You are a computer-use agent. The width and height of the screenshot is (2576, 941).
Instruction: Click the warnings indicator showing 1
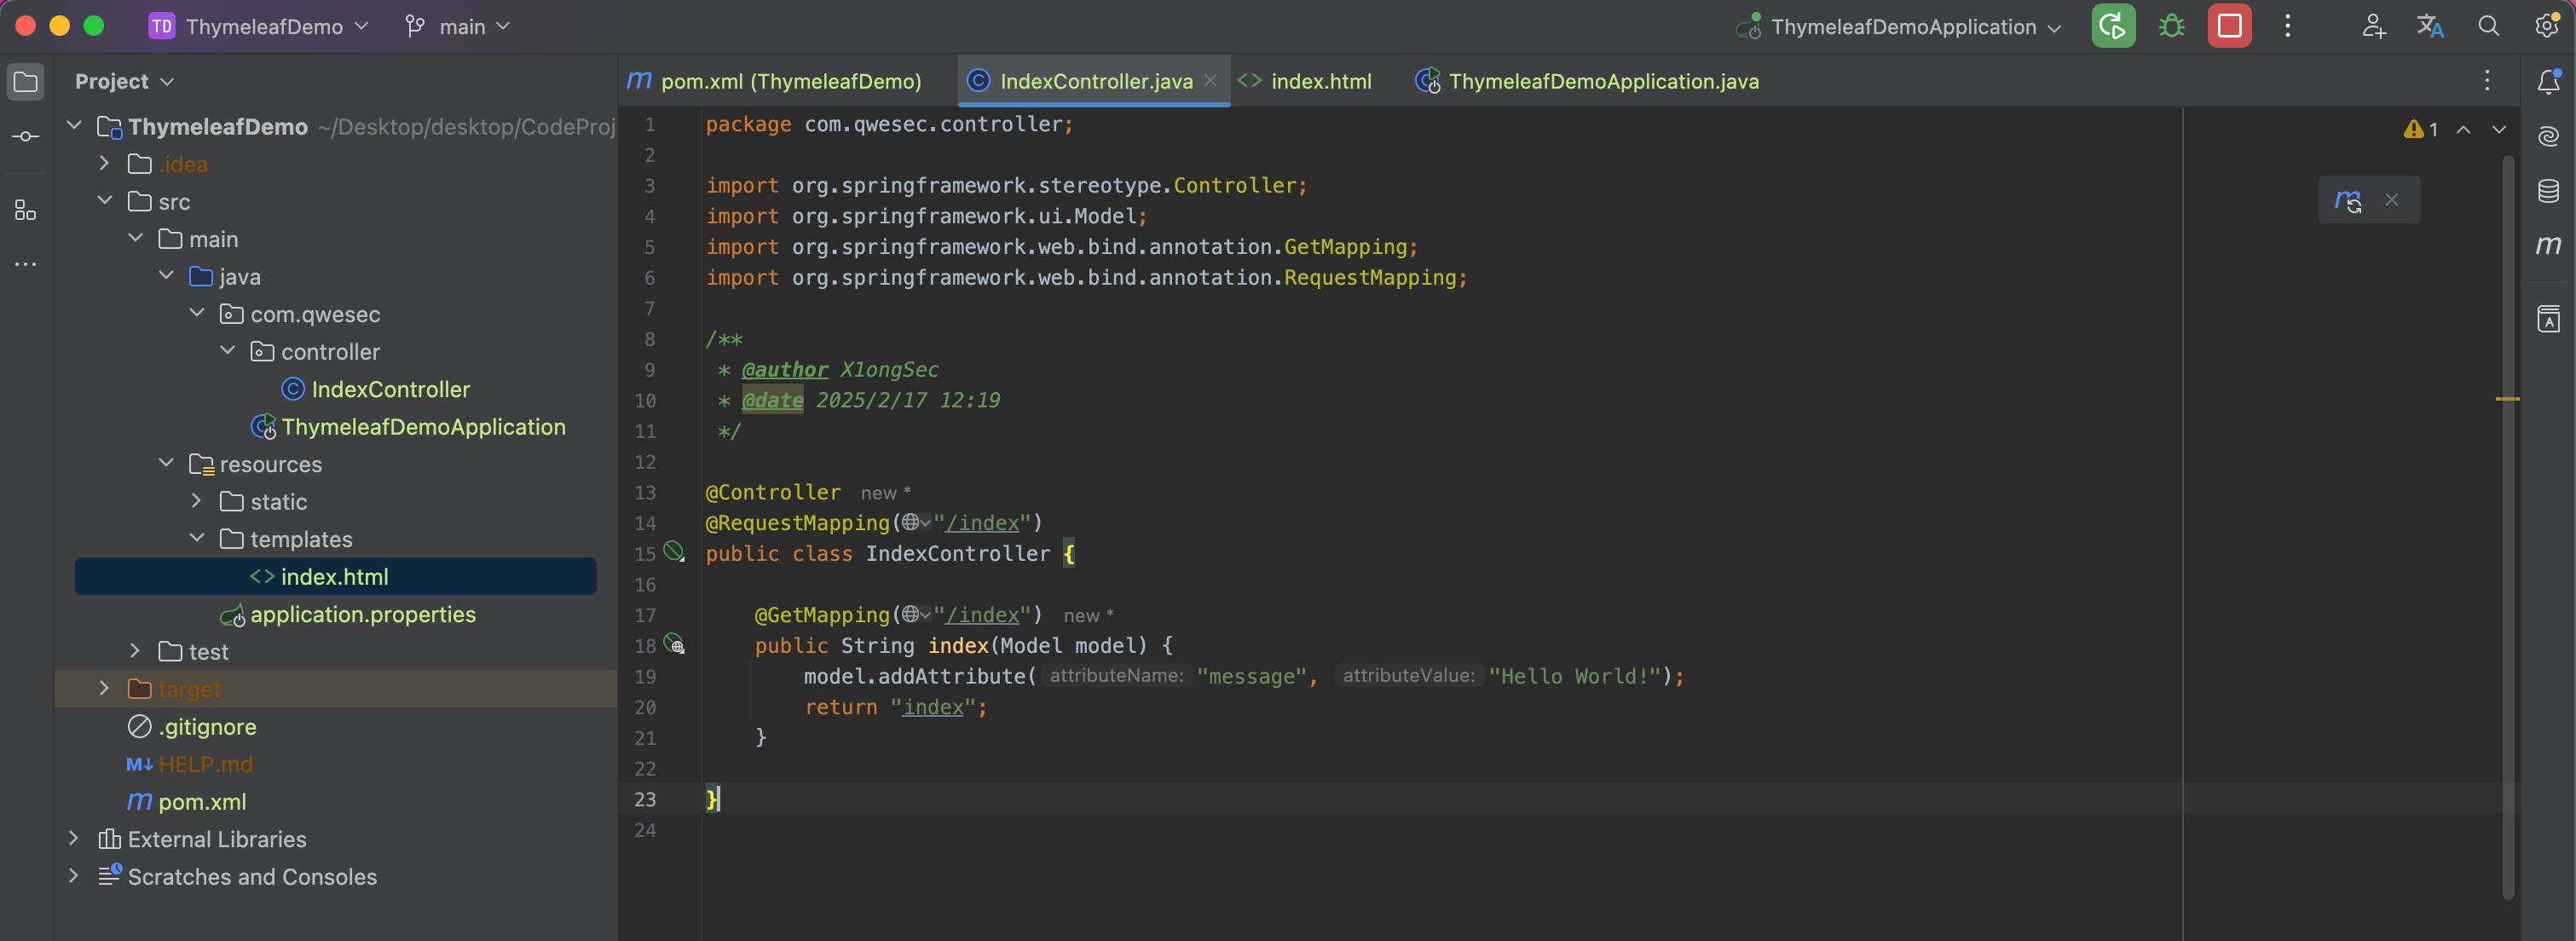[2421, 130]
